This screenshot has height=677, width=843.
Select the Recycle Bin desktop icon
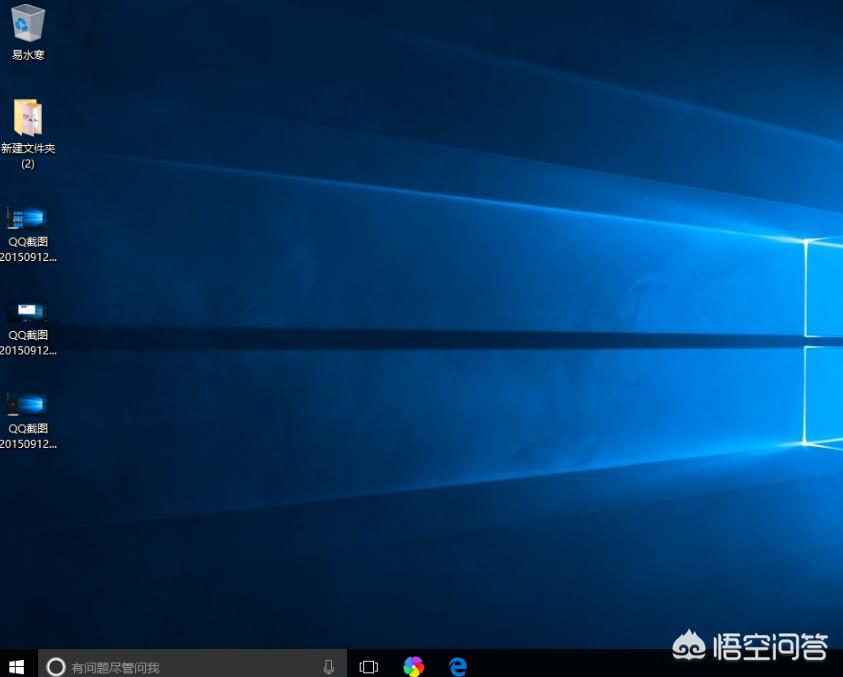pos(28,23)
